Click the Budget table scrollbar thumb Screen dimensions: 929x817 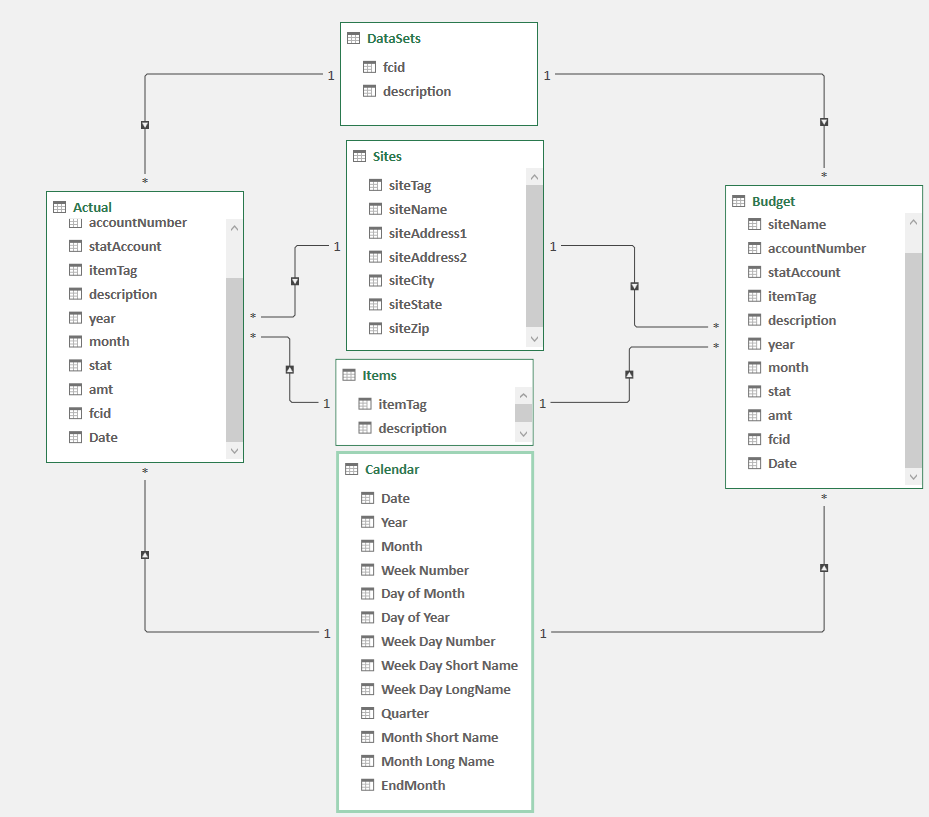pyautogui.click(x=913, y=360)
